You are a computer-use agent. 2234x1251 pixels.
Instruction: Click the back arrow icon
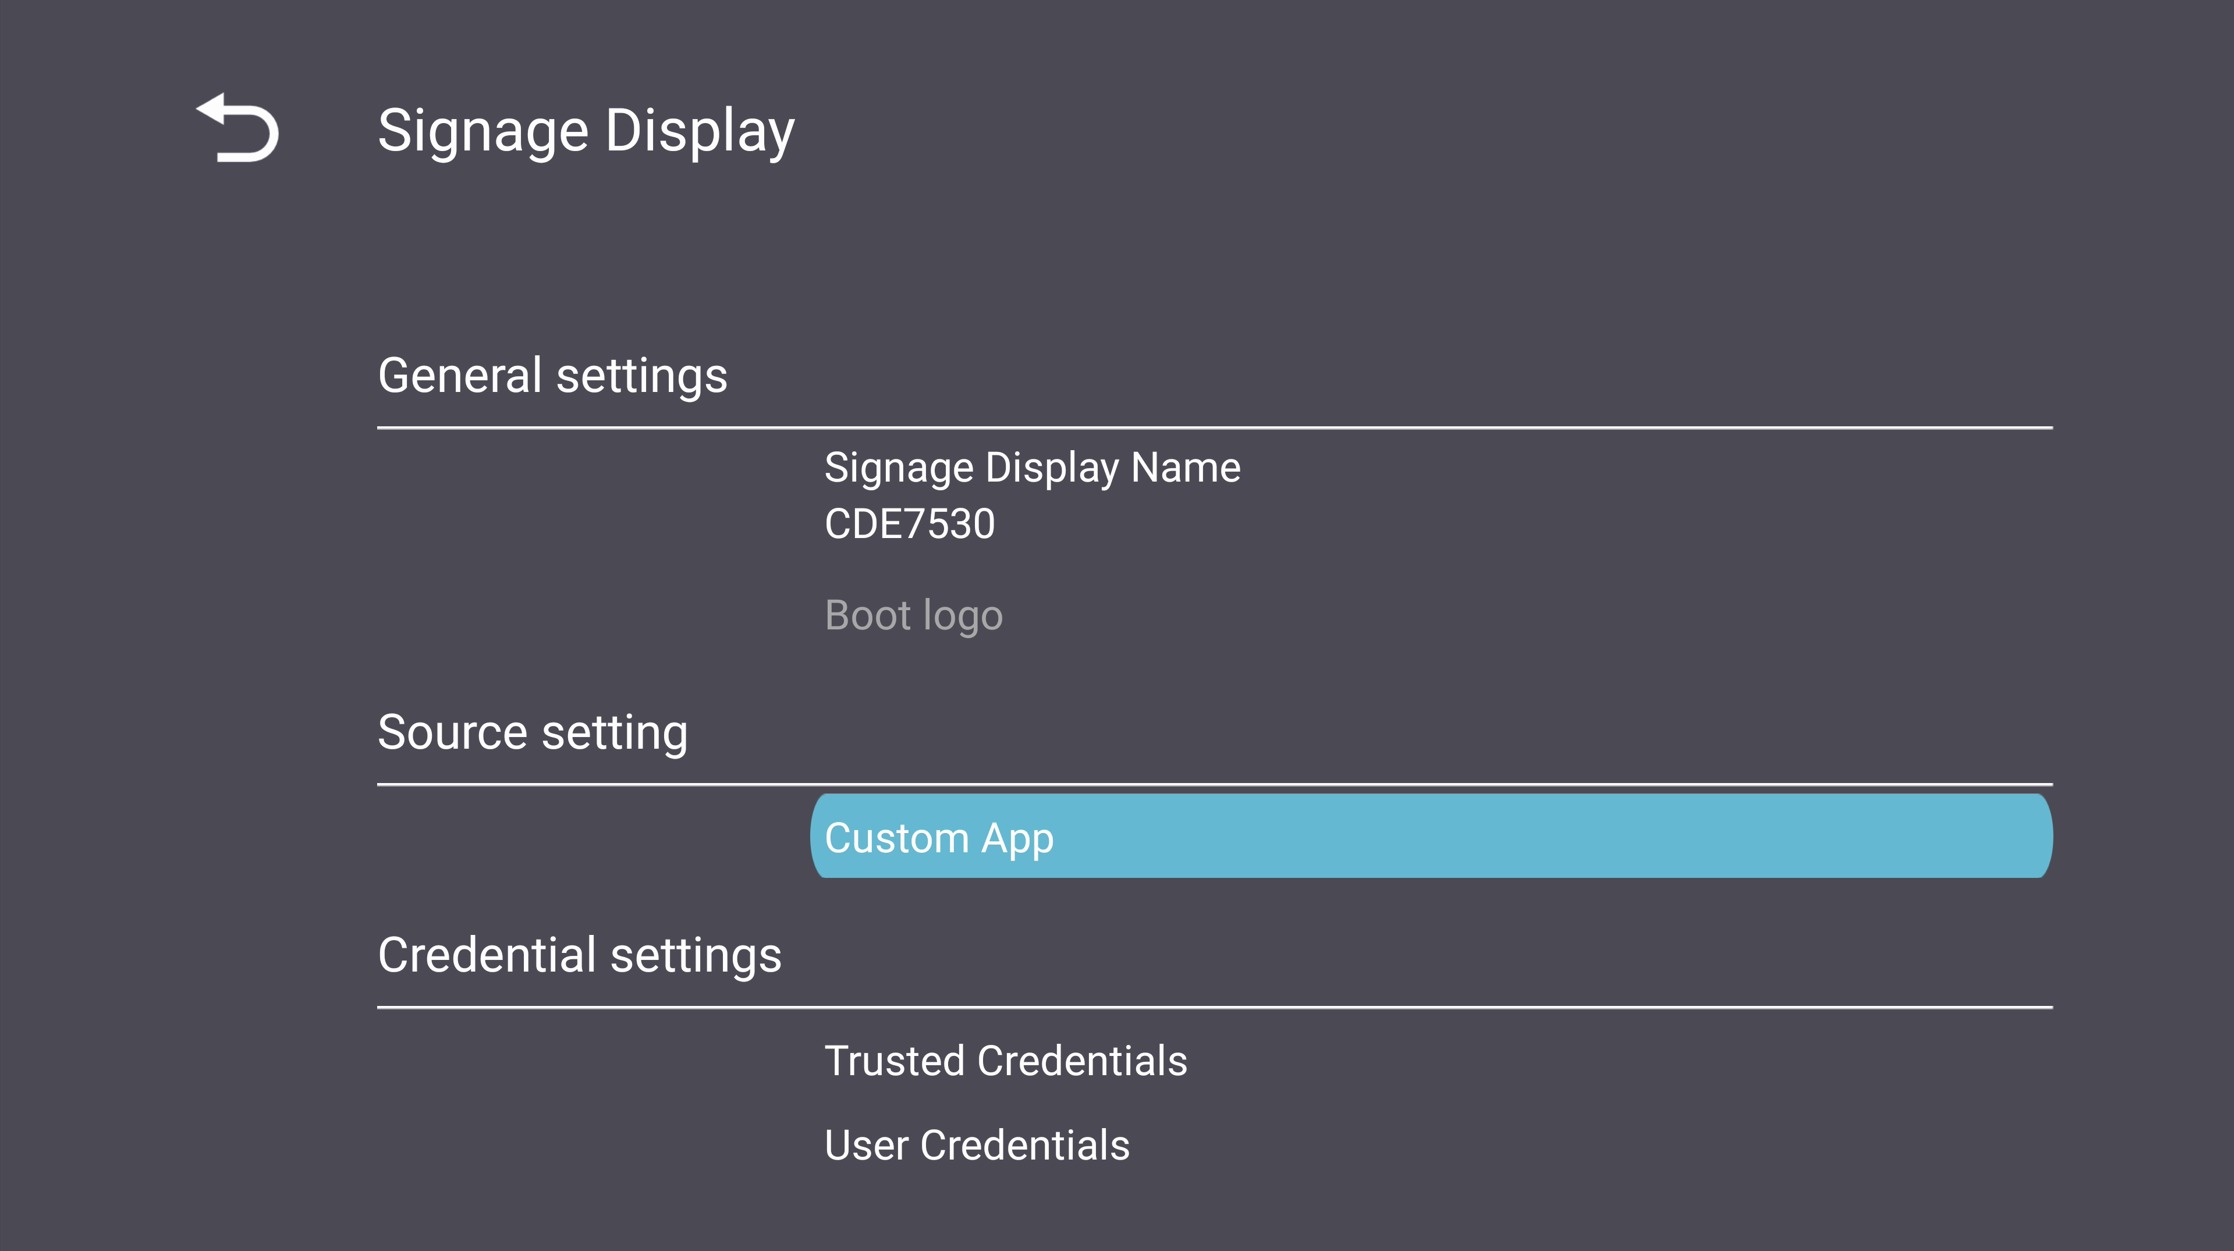pyautogui.click(x=238, y=128)
